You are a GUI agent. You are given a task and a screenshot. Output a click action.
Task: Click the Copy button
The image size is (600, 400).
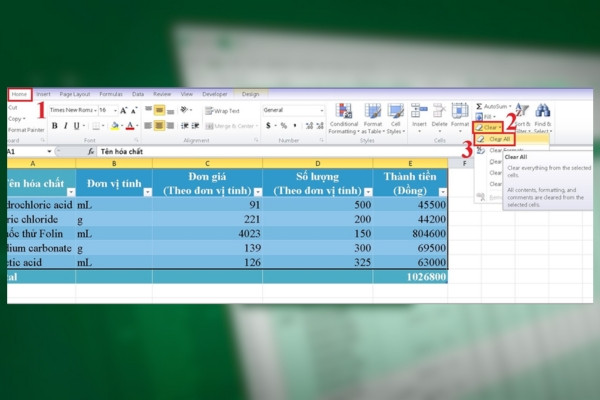(x=16, y=119)
